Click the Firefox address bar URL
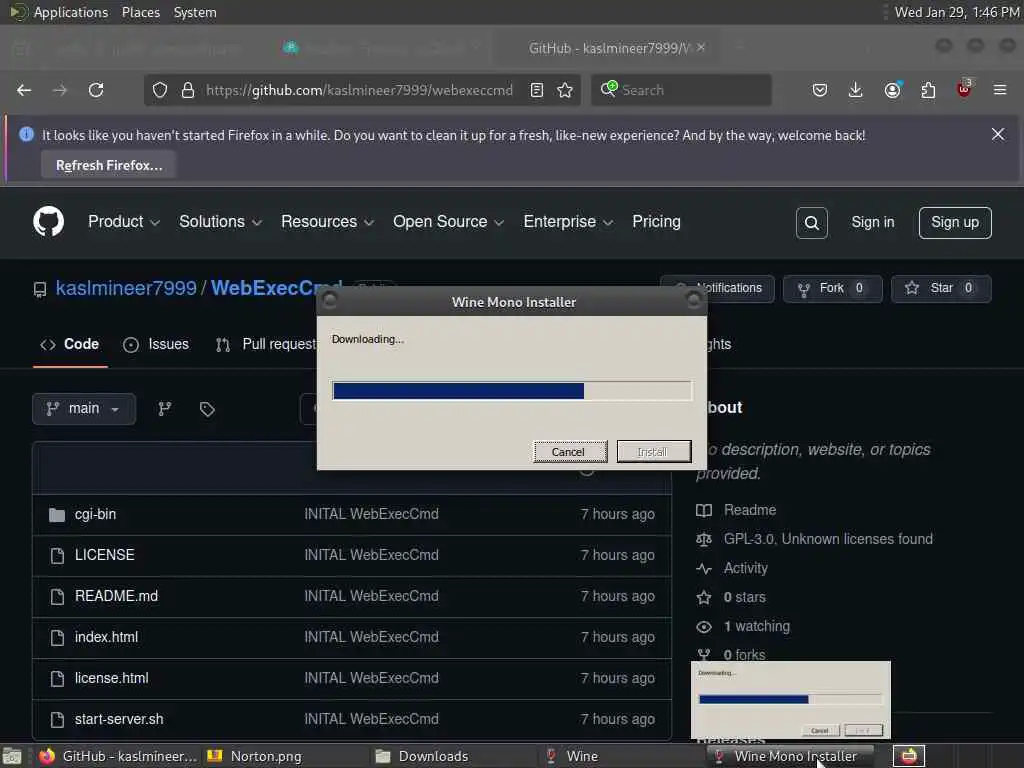1024x768 pixels. (359, 90)
